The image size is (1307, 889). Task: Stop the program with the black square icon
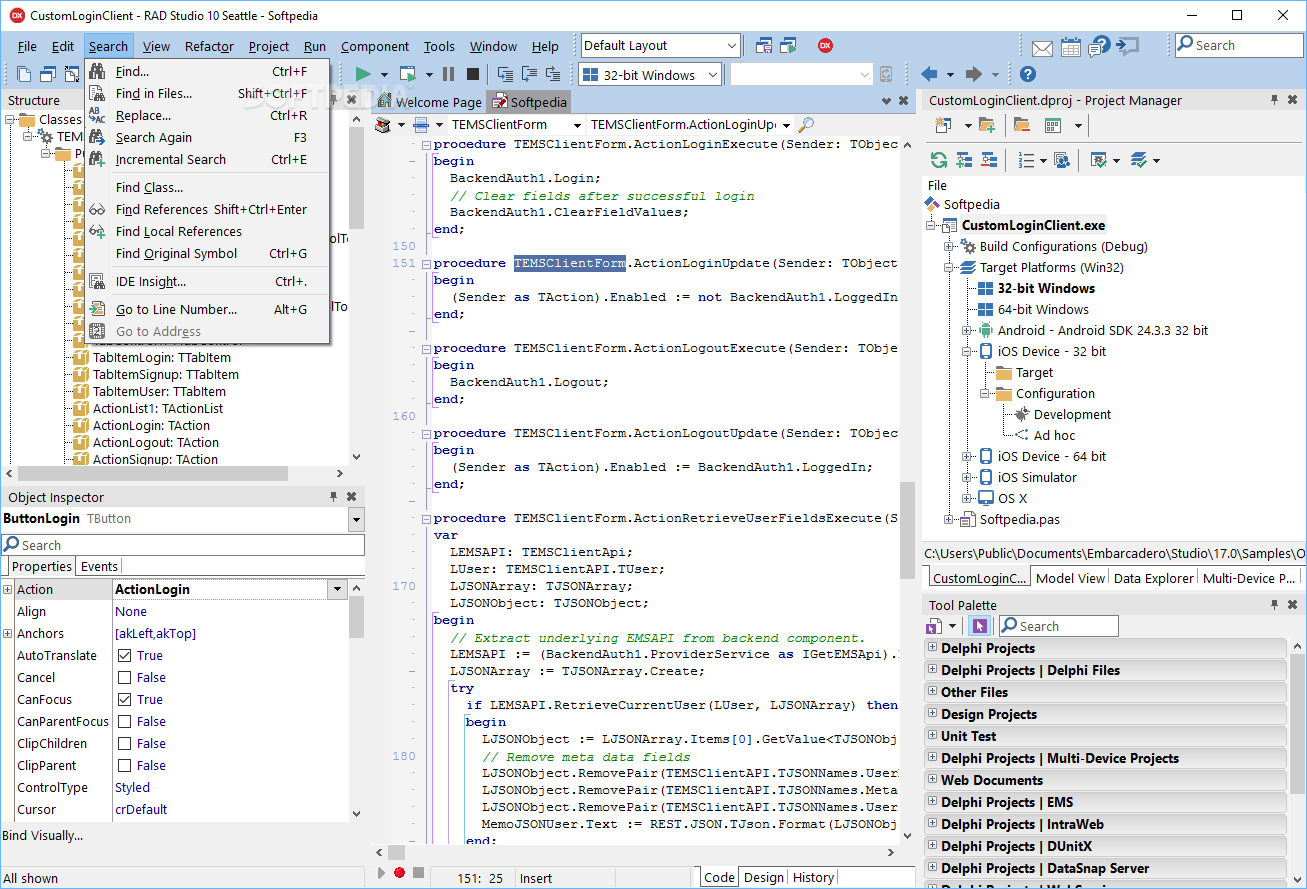(472, 74)
